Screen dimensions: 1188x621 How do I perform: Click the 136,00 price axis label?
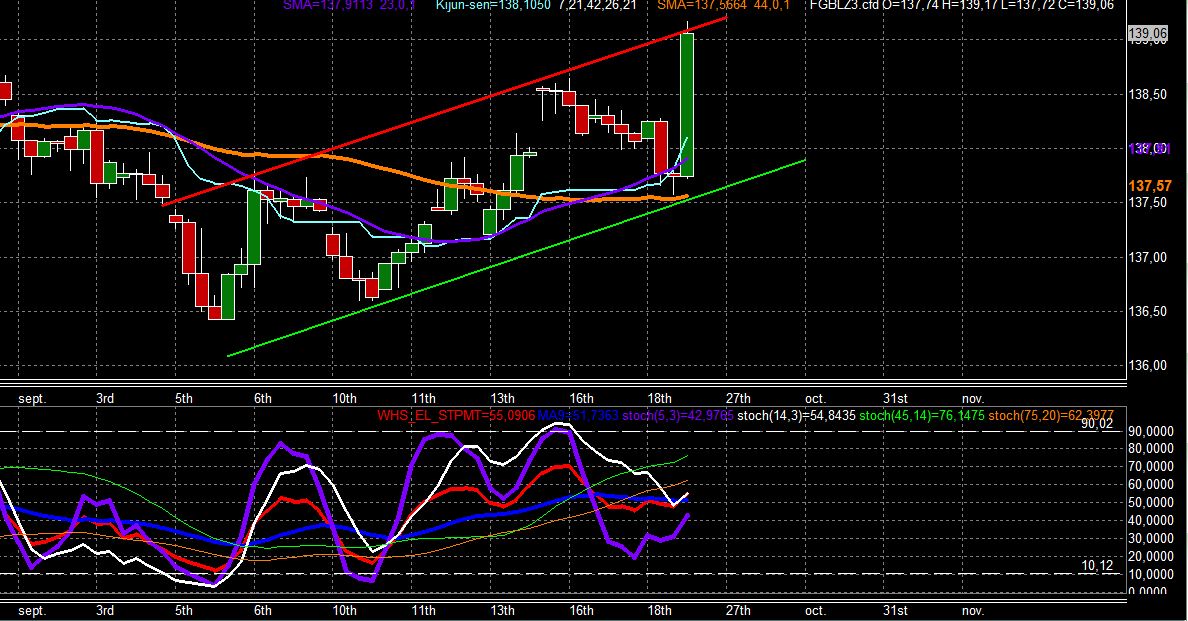point(1147,365)
